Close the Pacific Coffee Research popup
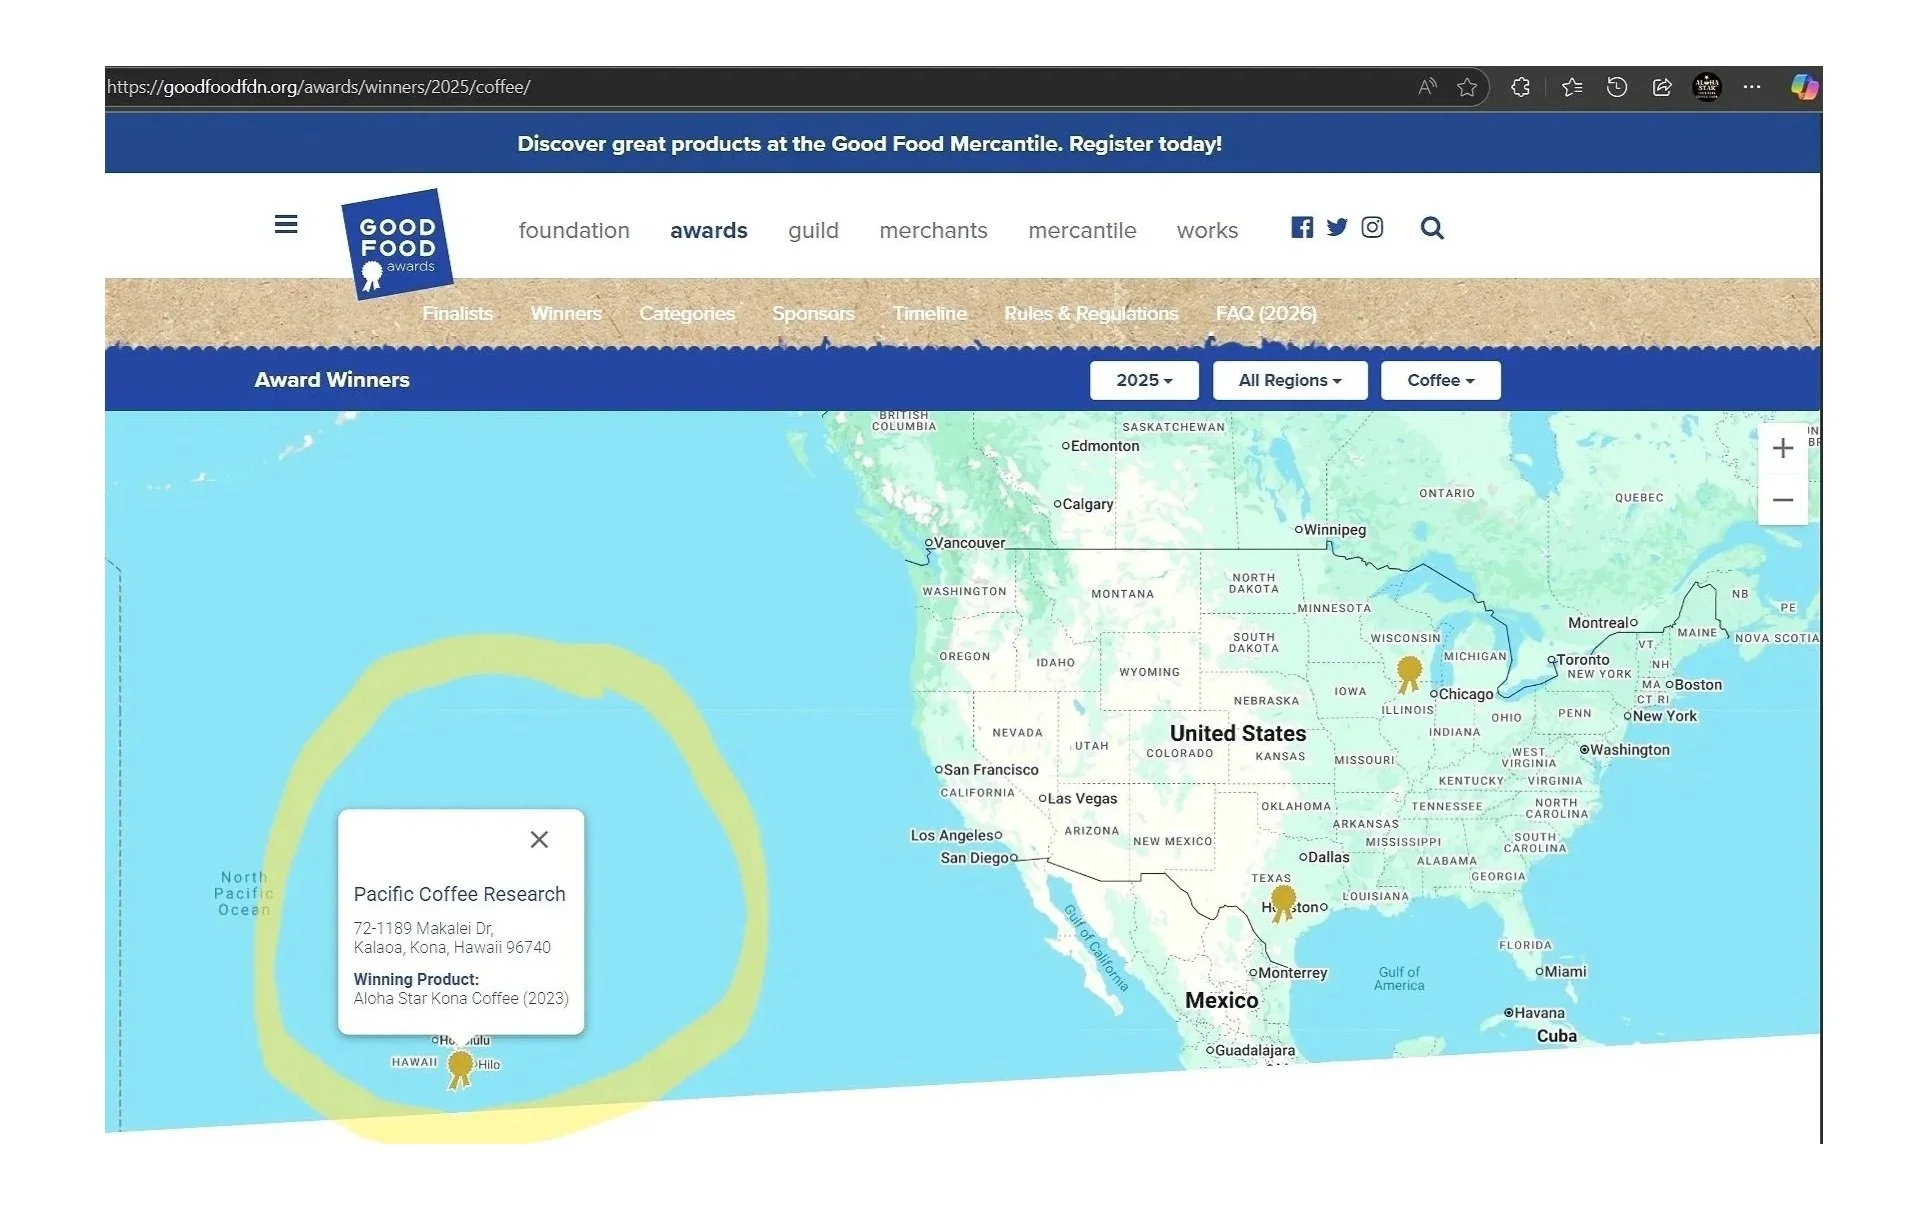Image resolution: width=1928 pixels, height=1209 pixels. (539, 839)
